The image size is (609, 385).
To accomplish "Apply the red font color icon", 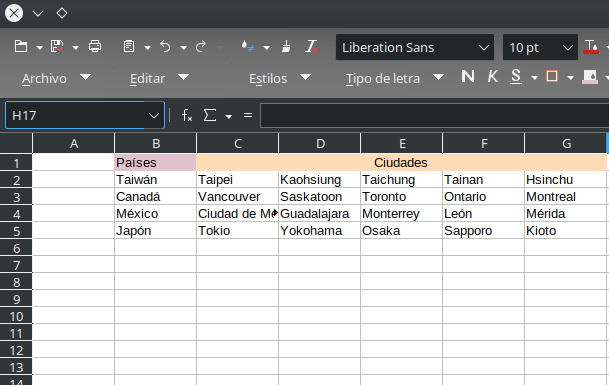I will [x=591, y=47].
